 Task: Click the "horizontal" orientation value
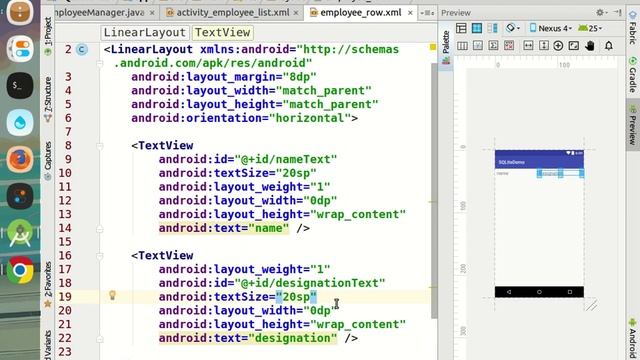(310, 118)
